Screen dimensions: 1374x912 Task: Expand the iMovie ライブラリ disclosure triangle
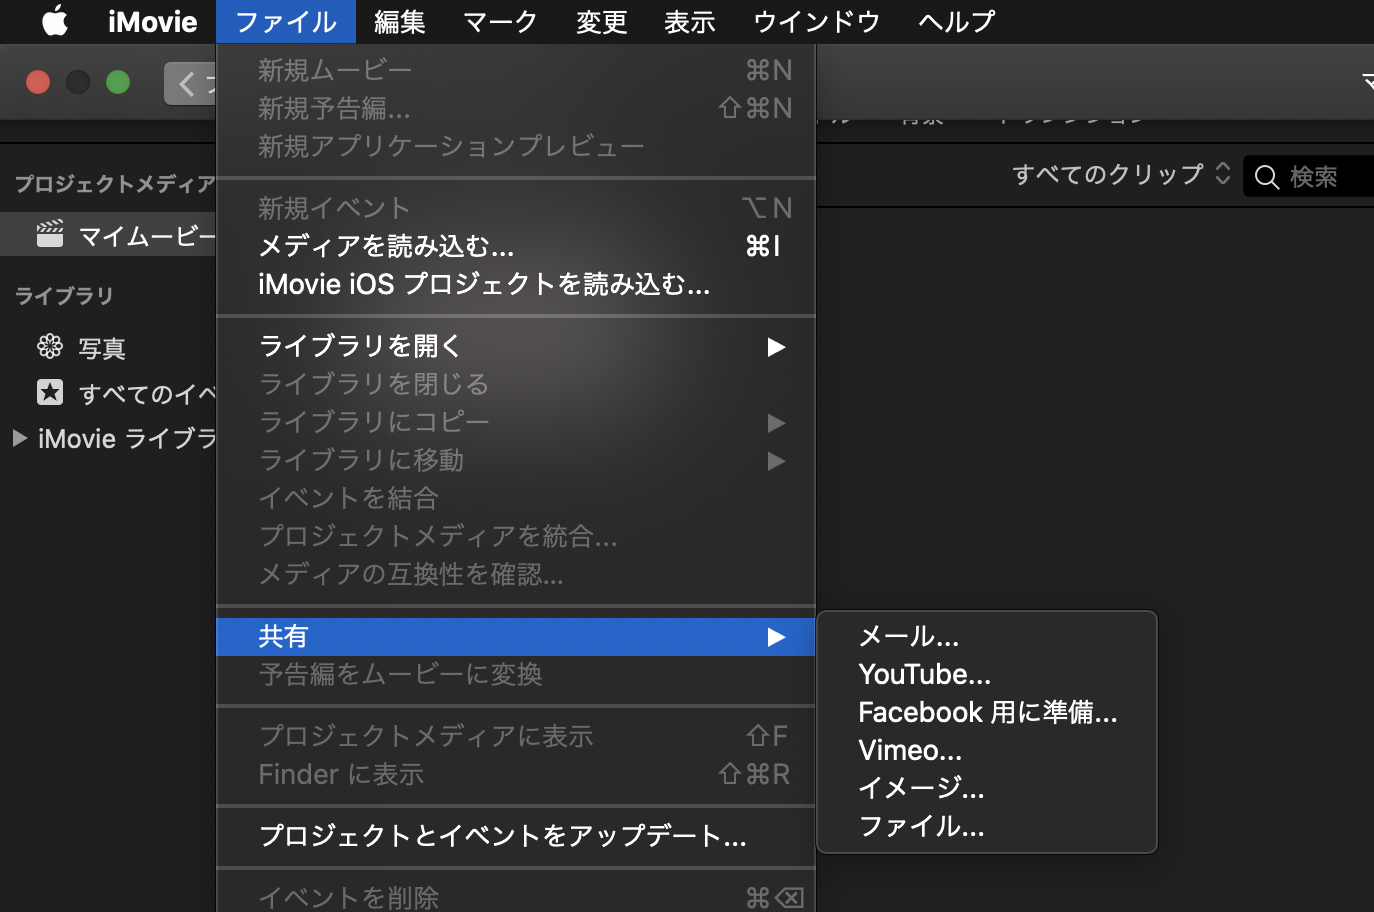(19, 438)
